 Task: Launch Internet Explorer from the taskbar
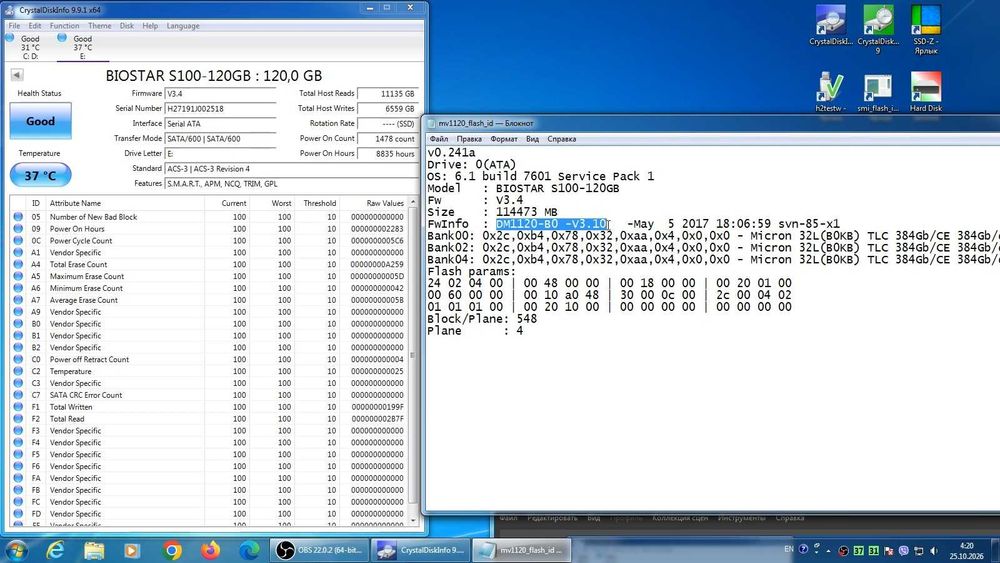click(55, 550)
